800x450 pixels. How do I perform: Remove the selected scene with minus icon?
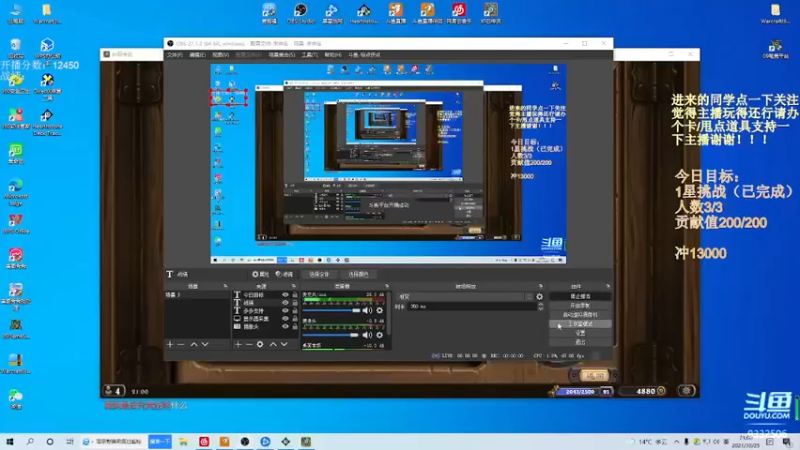coord(181,344)
